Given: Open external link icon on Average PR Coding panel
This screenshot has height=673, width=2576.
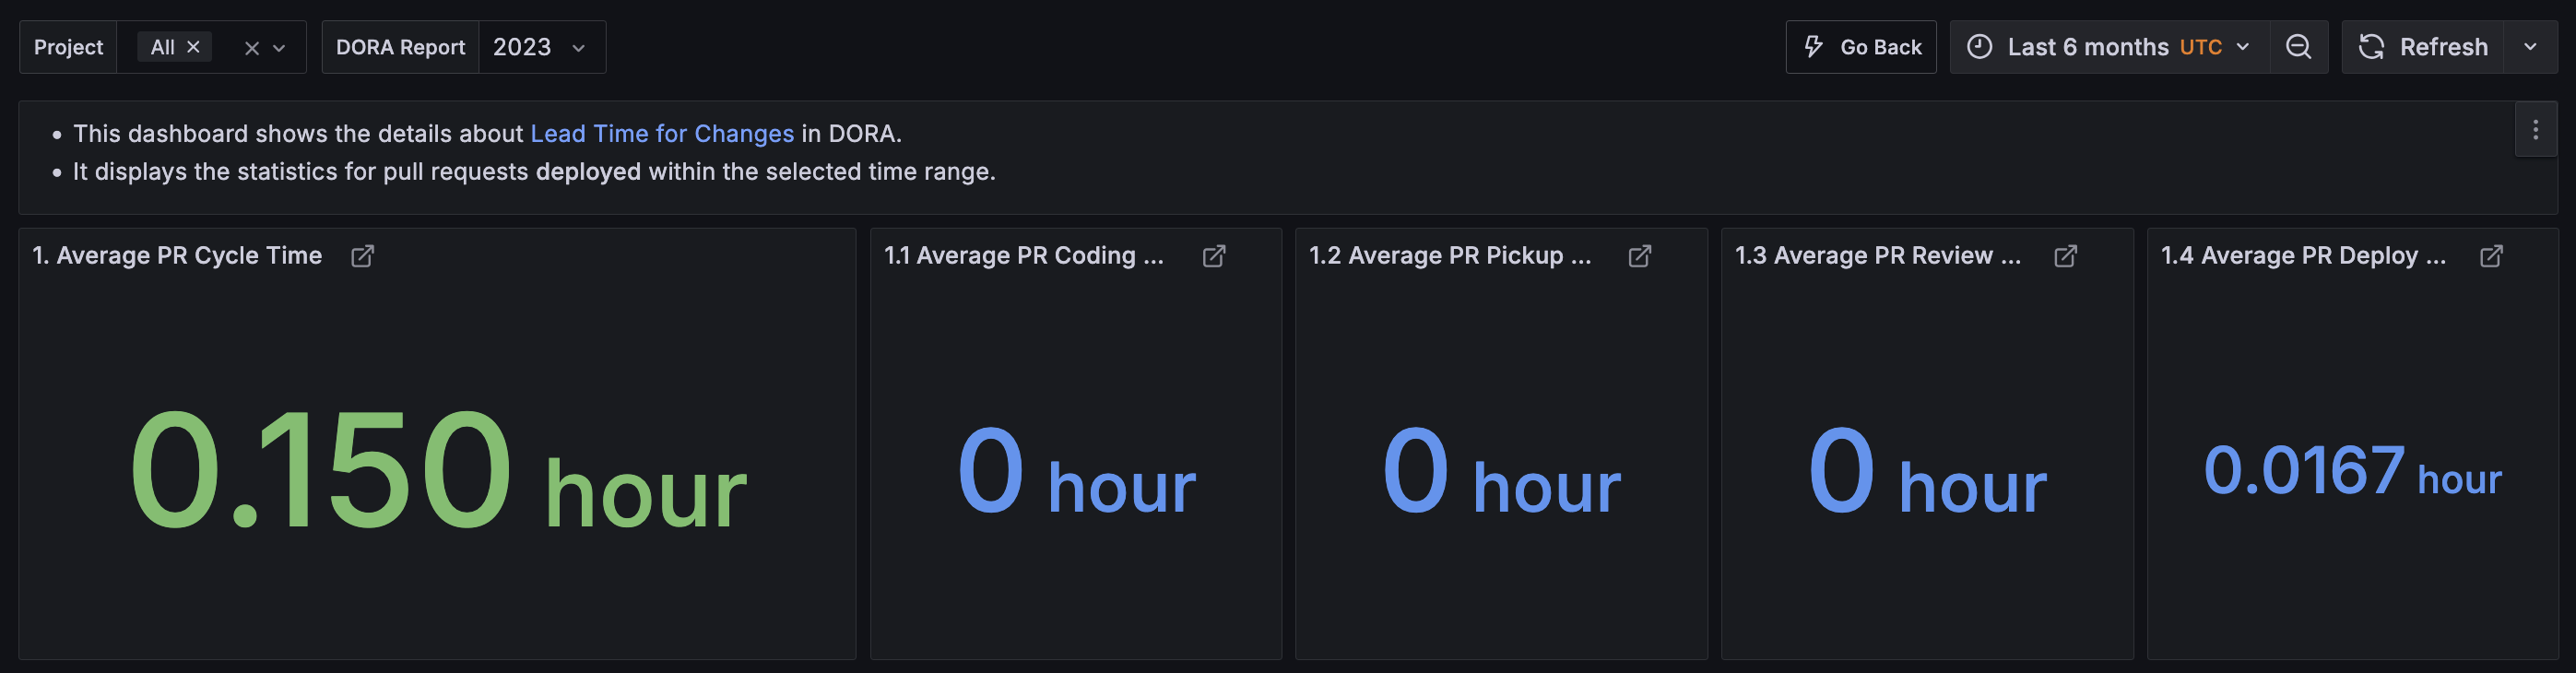Looking at the screenshot, I should [1214, 256].
